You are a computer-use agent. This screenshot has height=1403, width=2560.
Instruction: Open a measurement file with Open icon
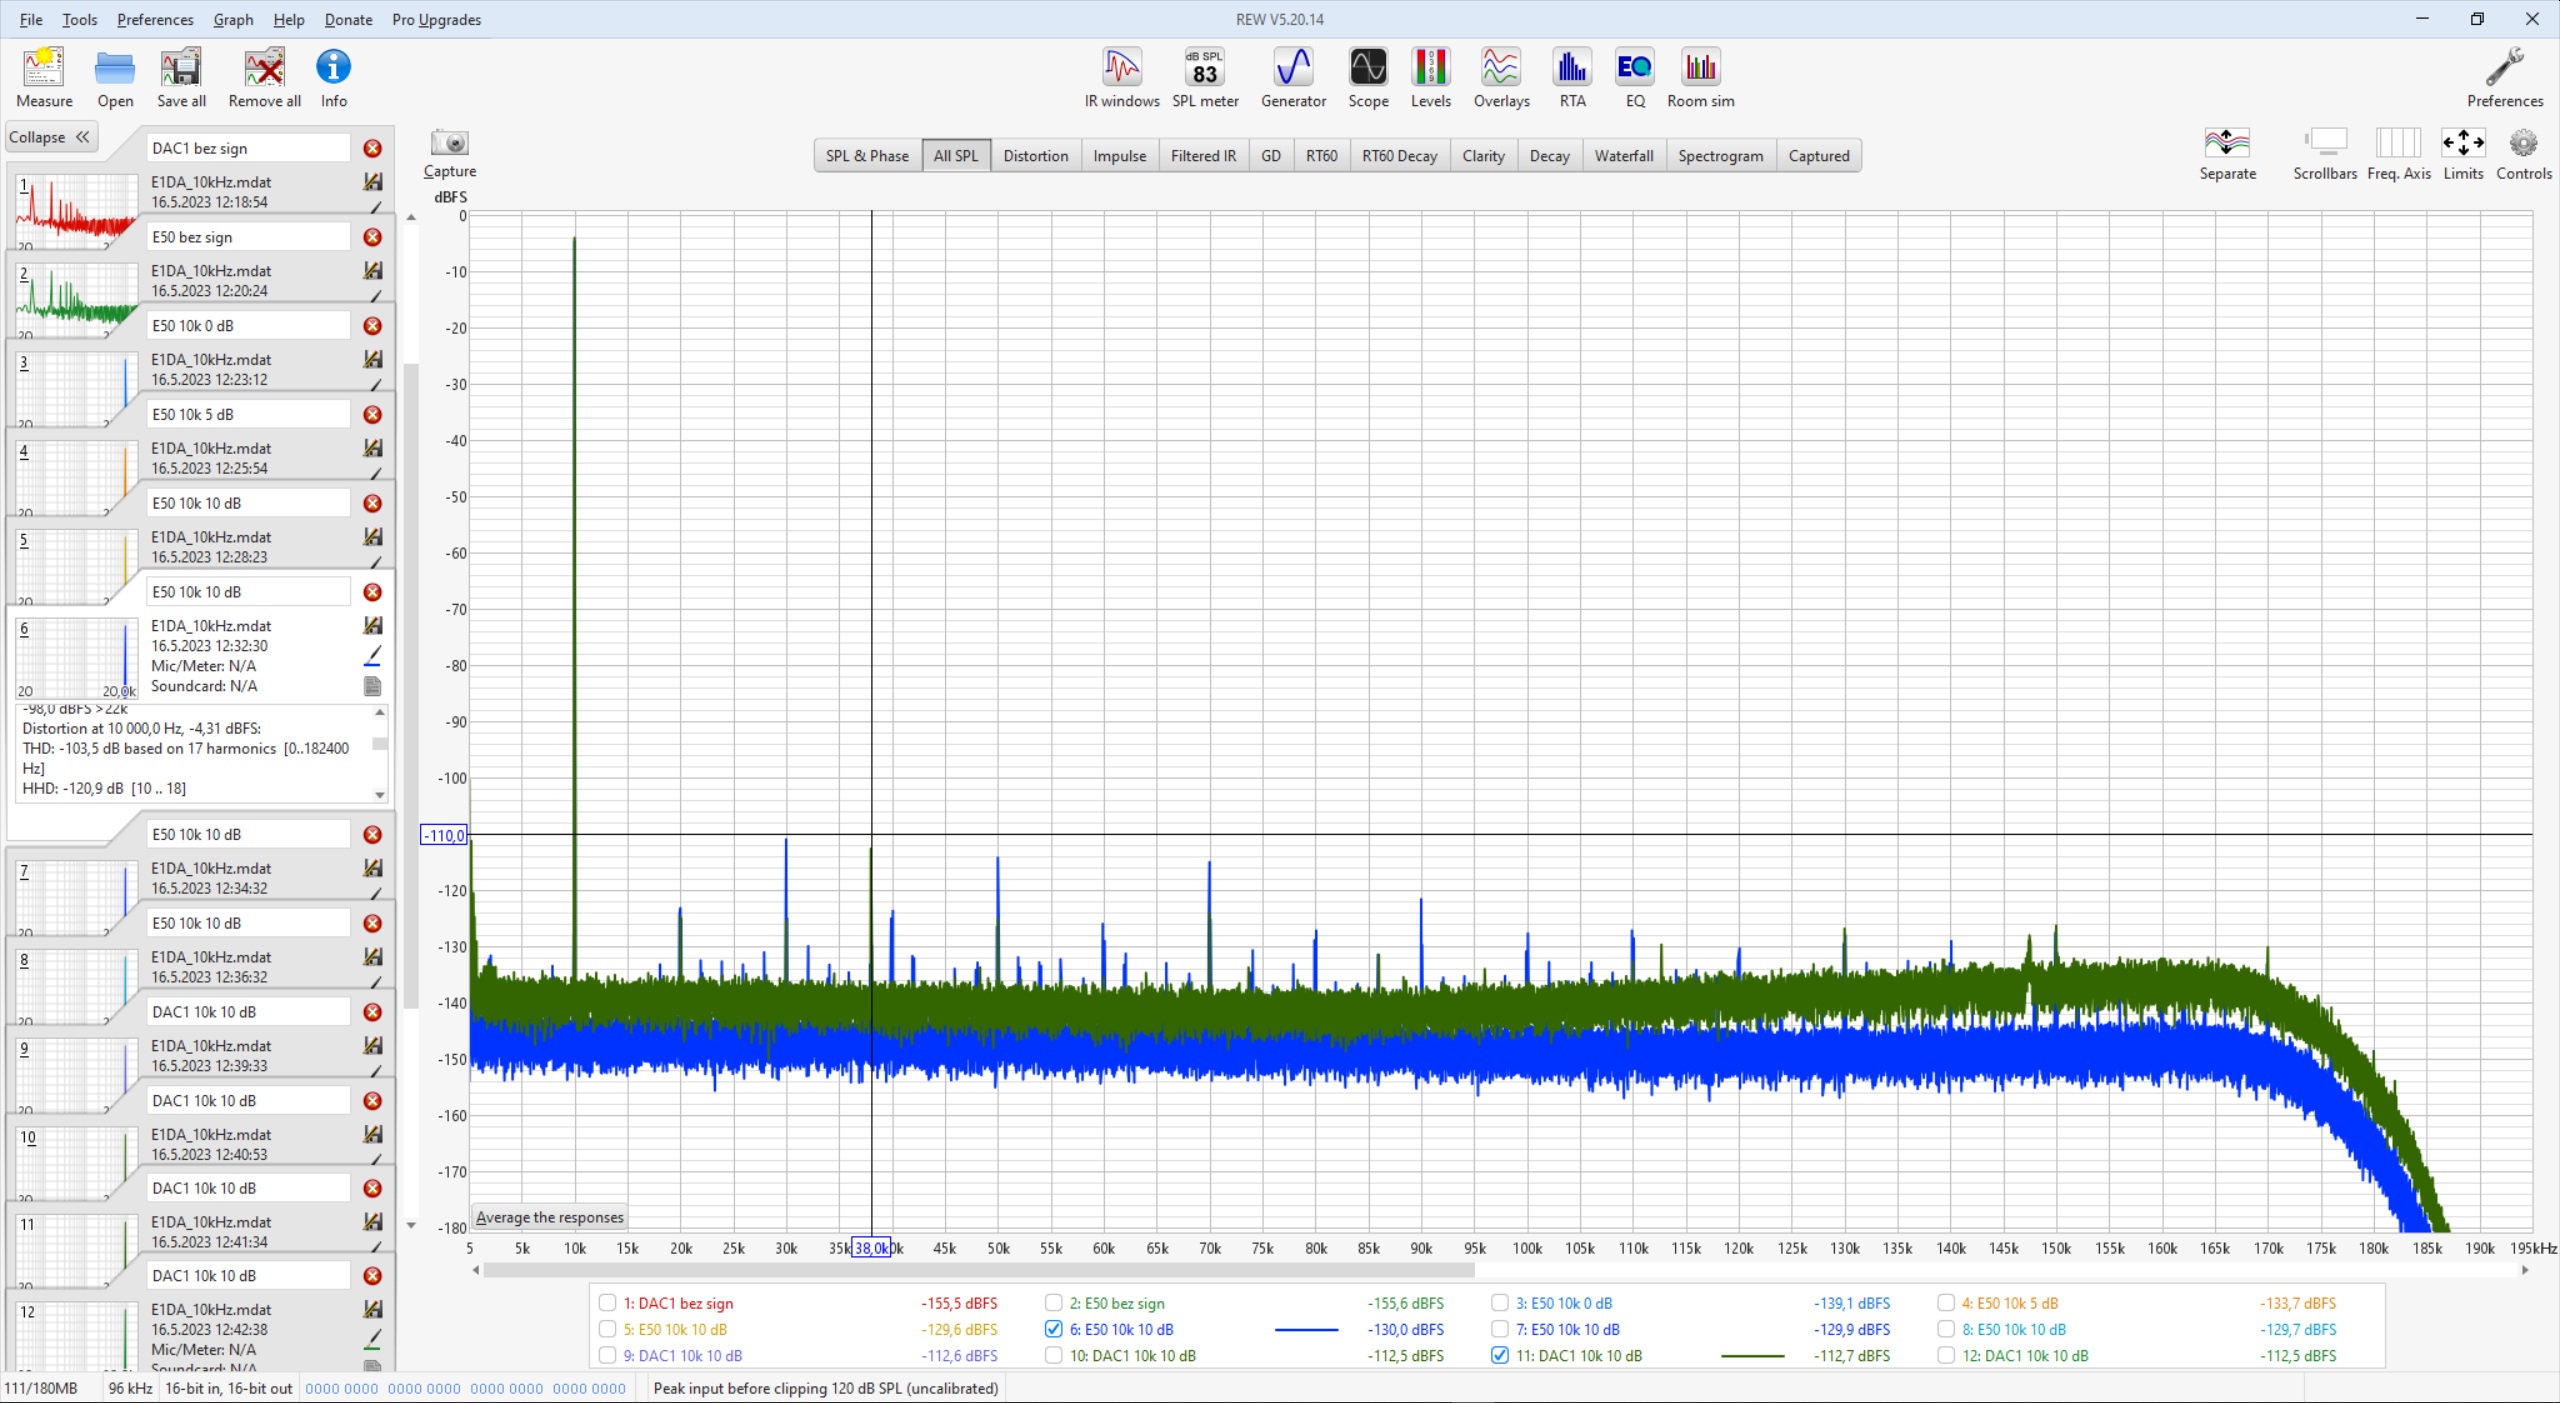point(115,77)
